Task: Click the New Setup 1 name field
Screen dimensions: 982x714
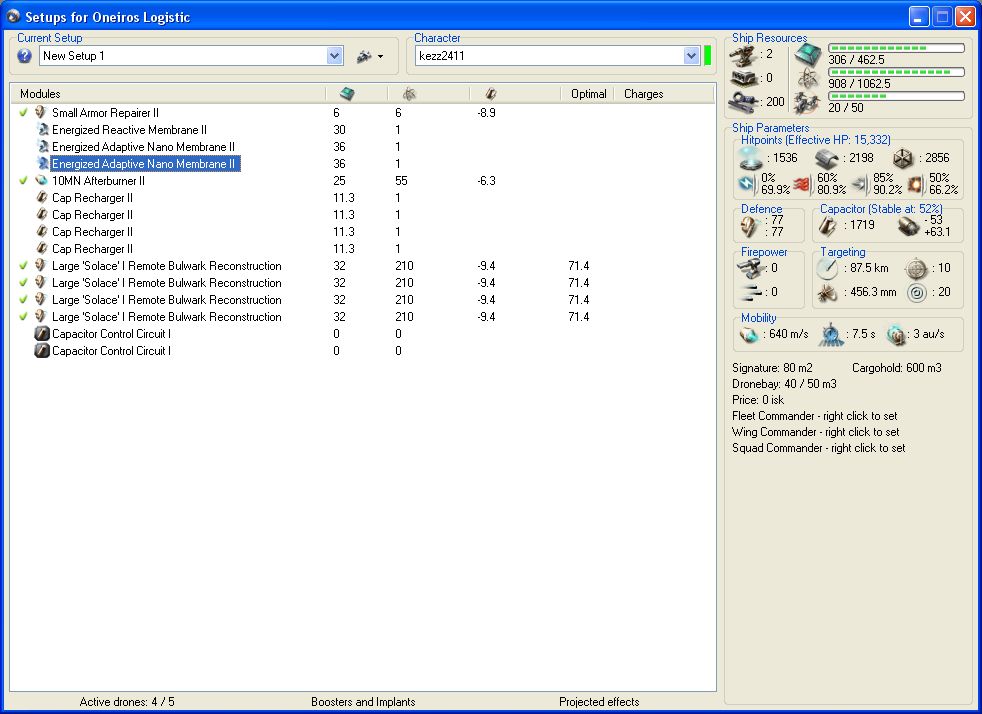Action: coord(183,56)
